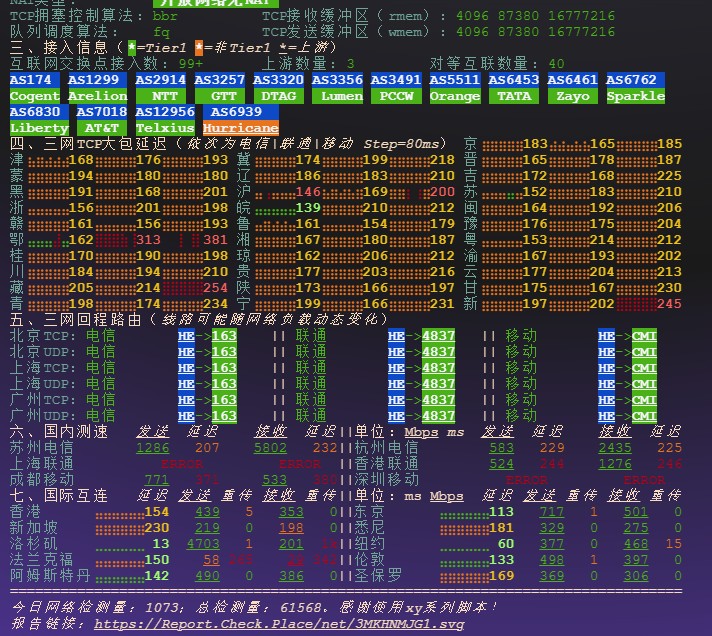Image resolution: width=712 pixels, height=636 pixels.
Task: Click the Liberty provider label
Action: [x=39, y=128]
